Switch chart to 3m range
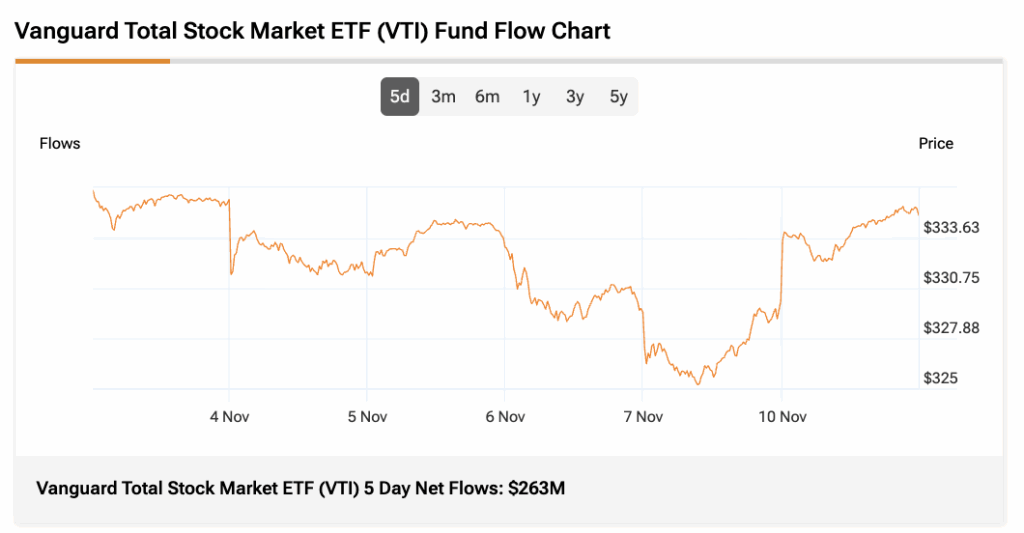 coord(443,97)
